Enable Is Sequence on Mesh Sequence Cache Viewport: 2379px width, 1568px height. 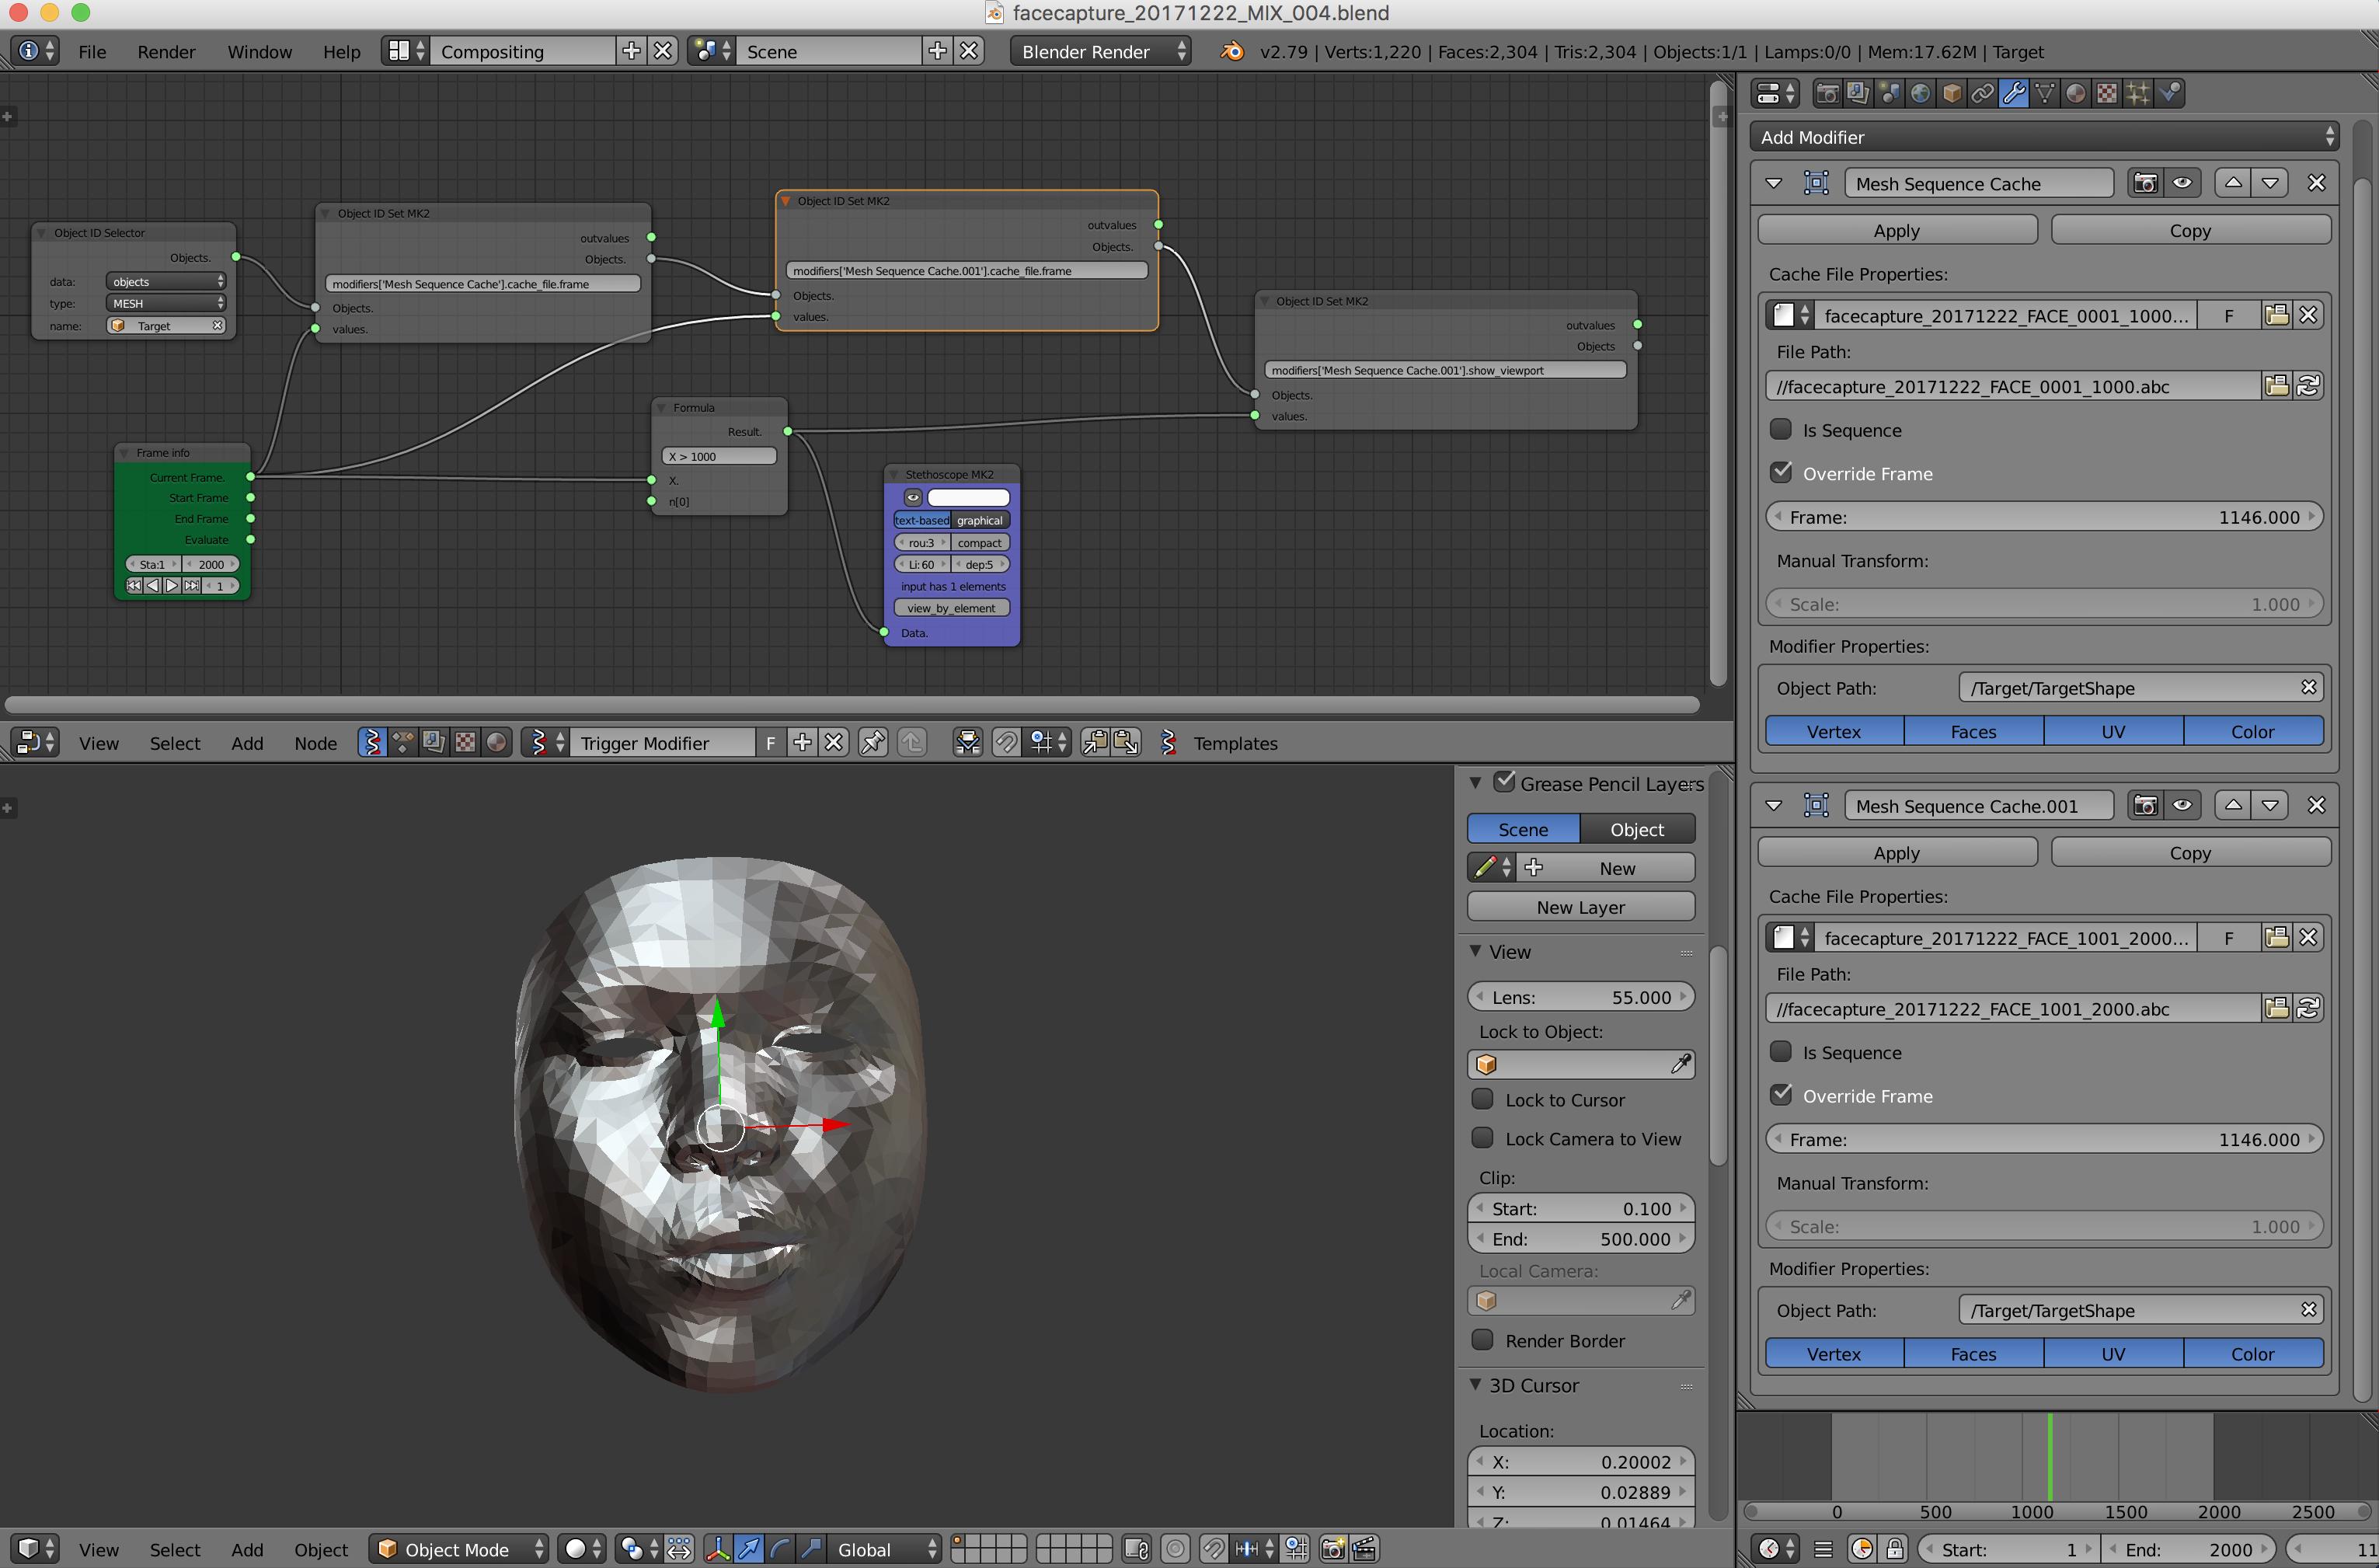point(1781,429)
